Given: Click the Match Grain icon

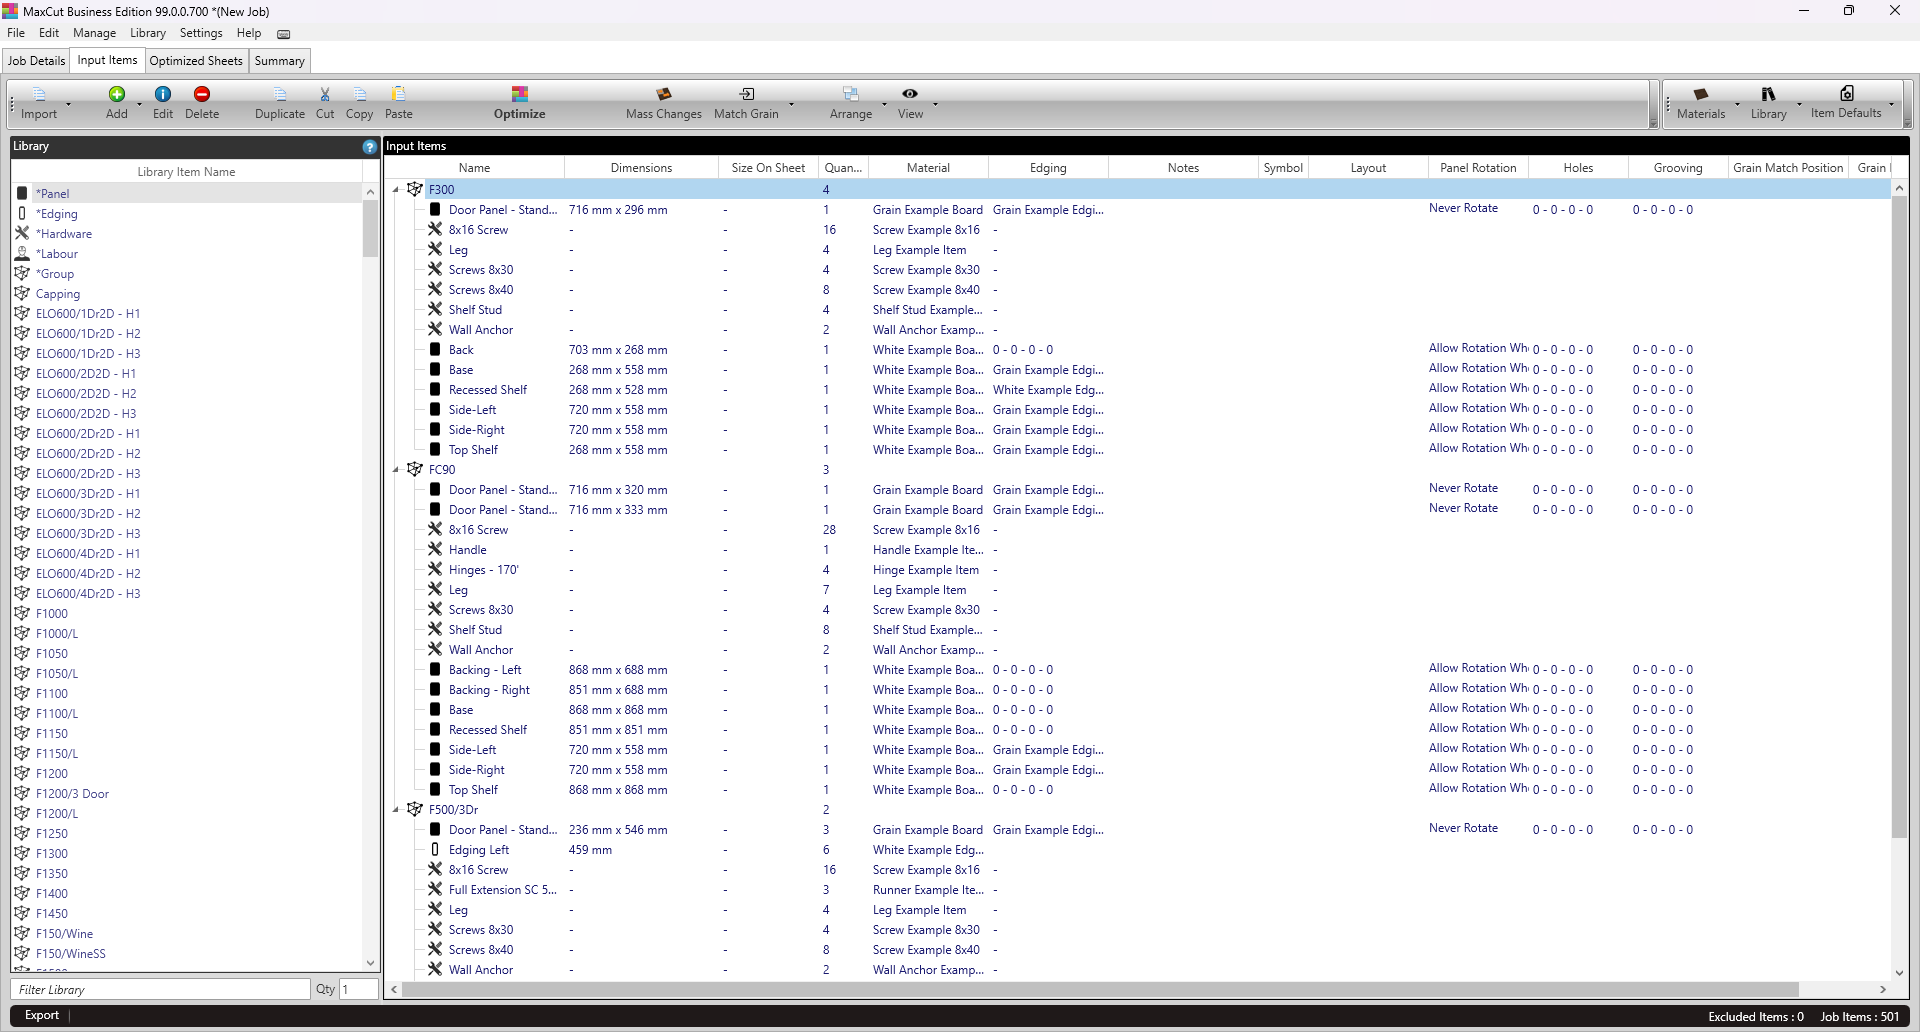Looking at the screenshot, I should point(747,94).
